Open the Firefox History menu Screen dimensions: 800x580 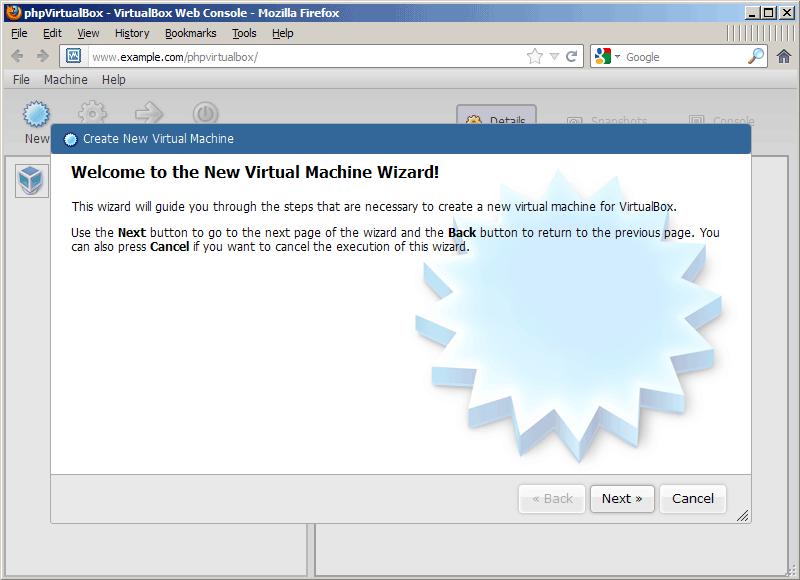point(132,33)
